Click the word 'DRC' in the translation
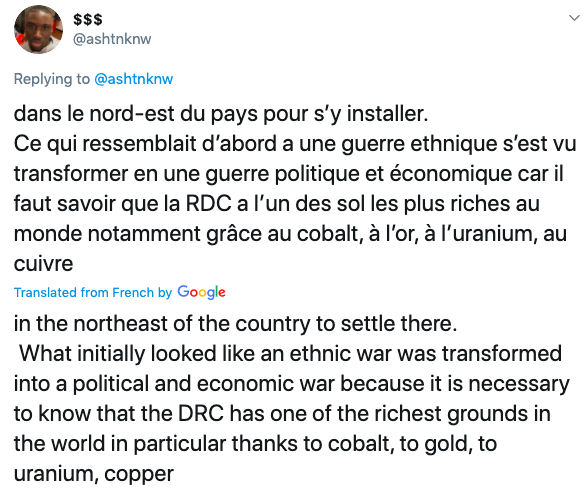The width and height of the screenshot is (587, 496). pyautogui.click(x=201, y=414)
